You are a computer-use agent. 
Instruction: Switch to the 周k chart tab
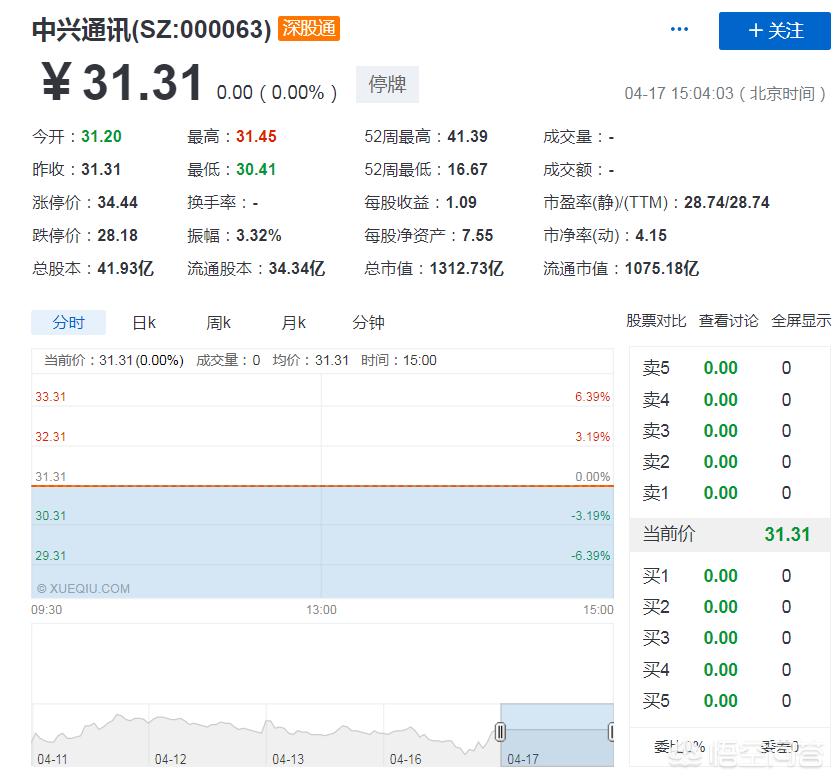(218, 323)
